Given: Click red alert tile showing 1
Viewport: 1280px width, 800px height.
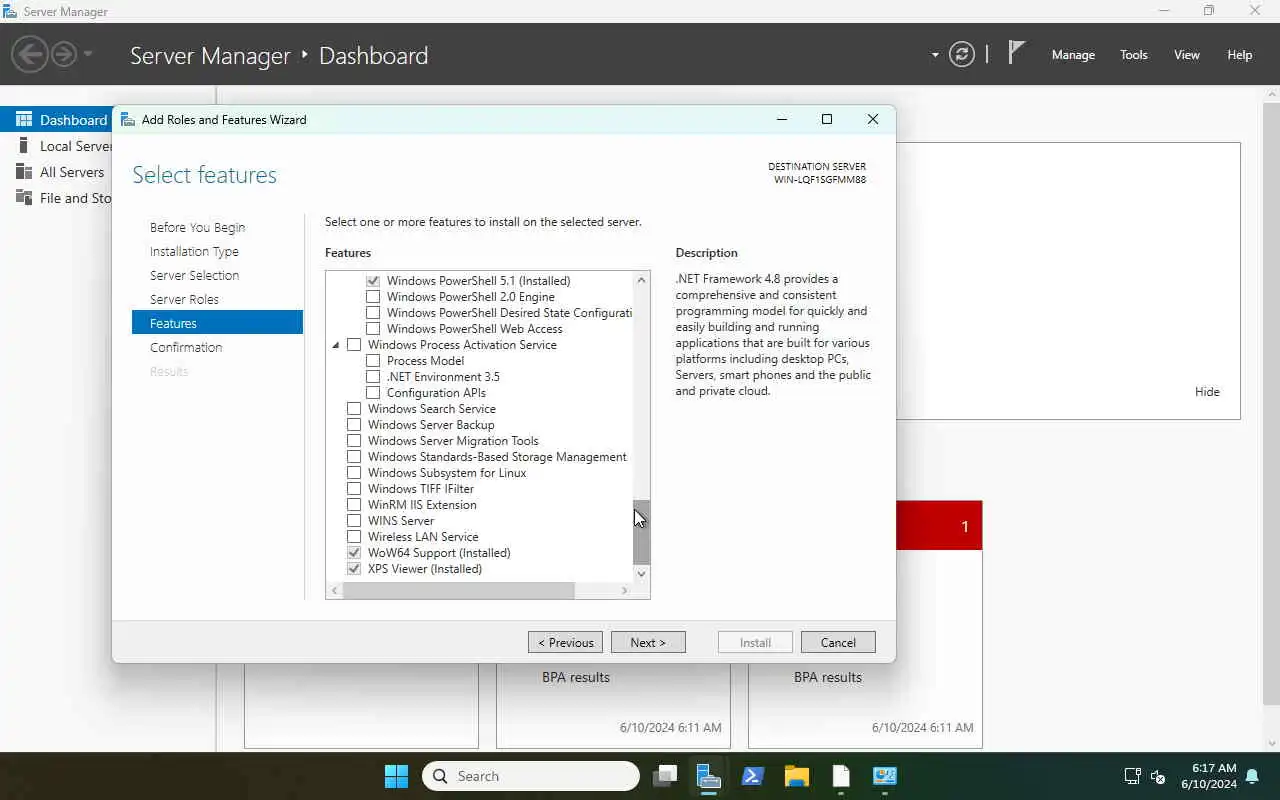Looking at the screenshot, I should (x=939, y=525).
